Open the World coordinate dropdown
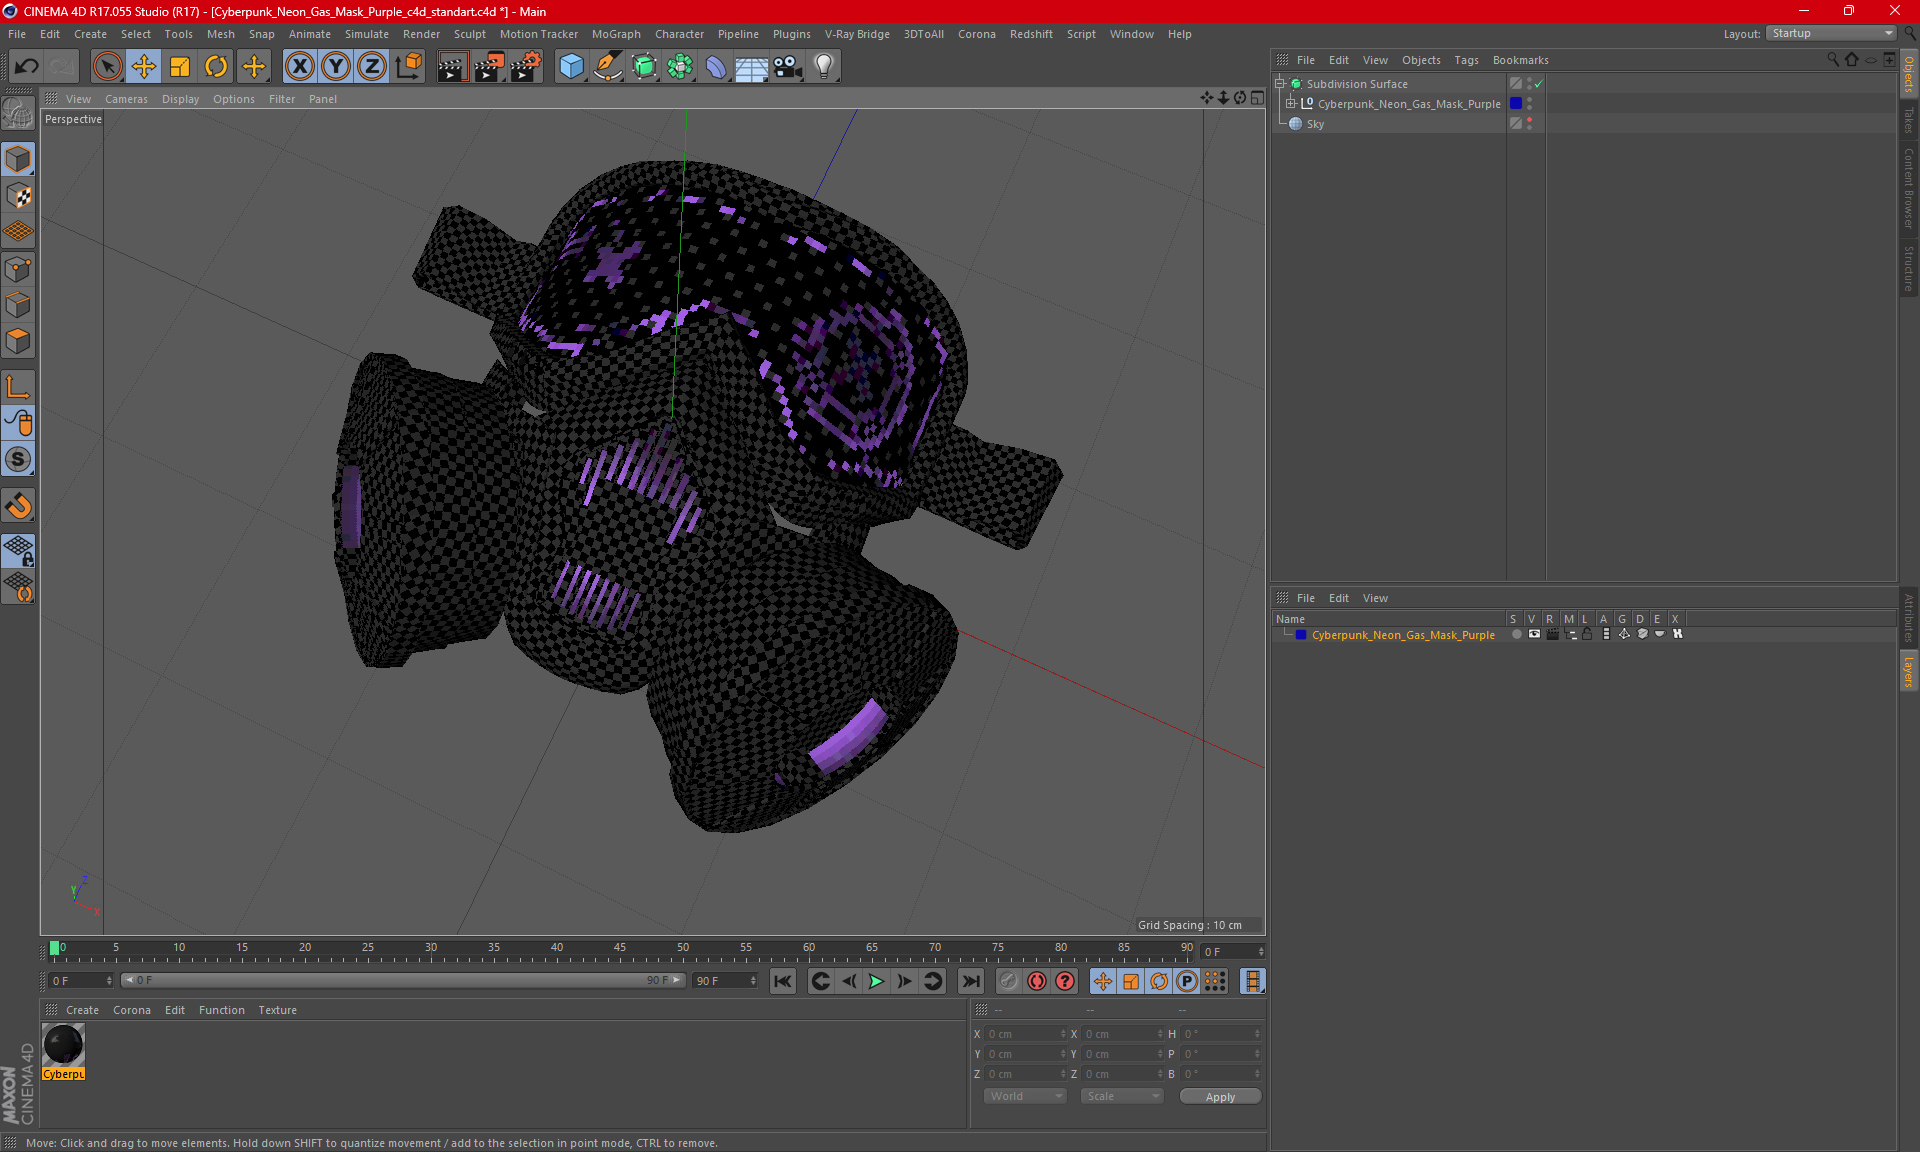Viewport: 1920px width, 1152px height. tap(1025, 1096)
